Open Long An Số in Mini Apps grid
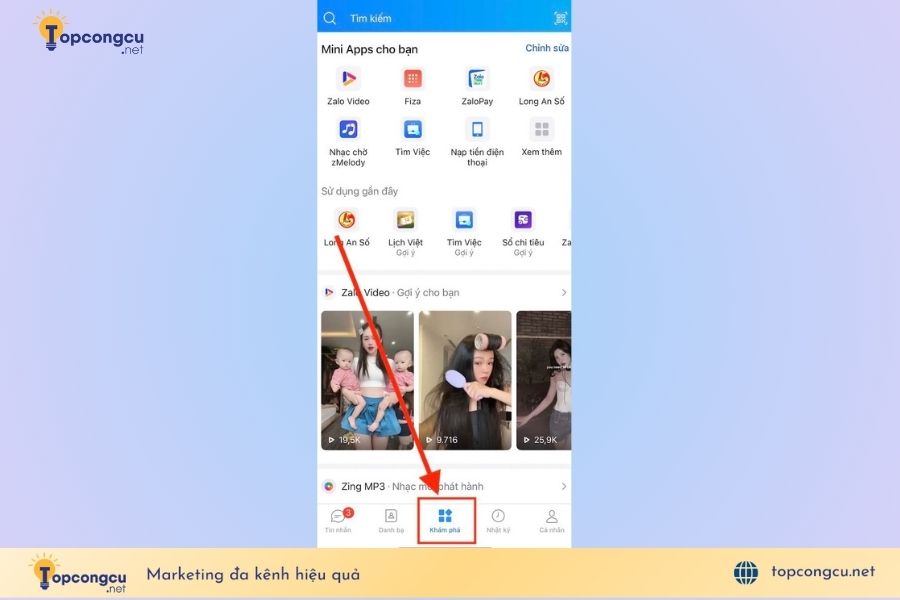This screenshot has width=900, height=600. pos(541,86)
